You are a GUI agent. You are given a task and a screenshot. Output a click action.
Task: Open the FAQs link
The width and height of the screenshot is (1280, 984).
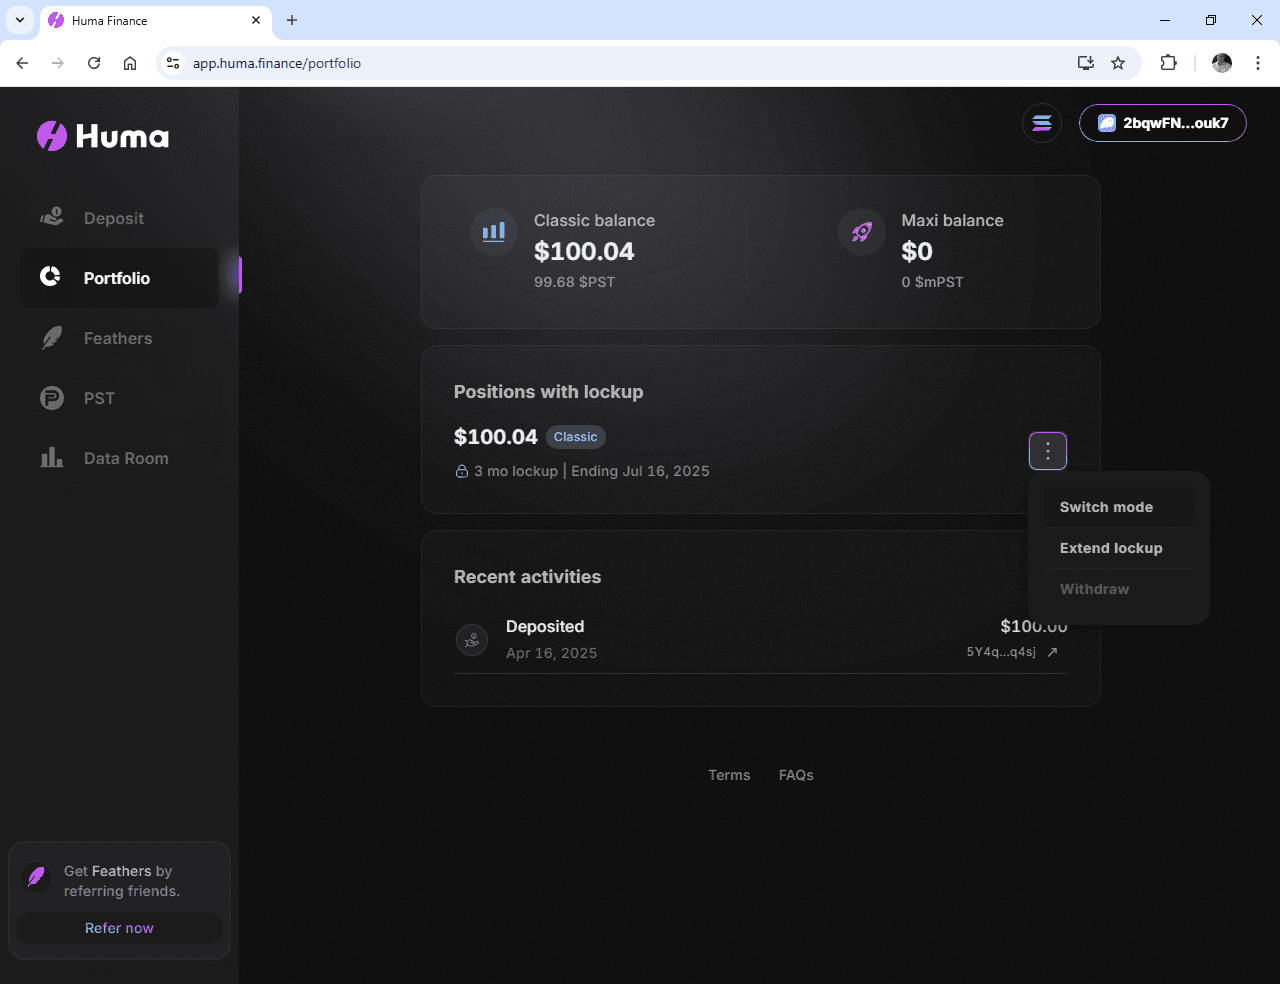796,775
